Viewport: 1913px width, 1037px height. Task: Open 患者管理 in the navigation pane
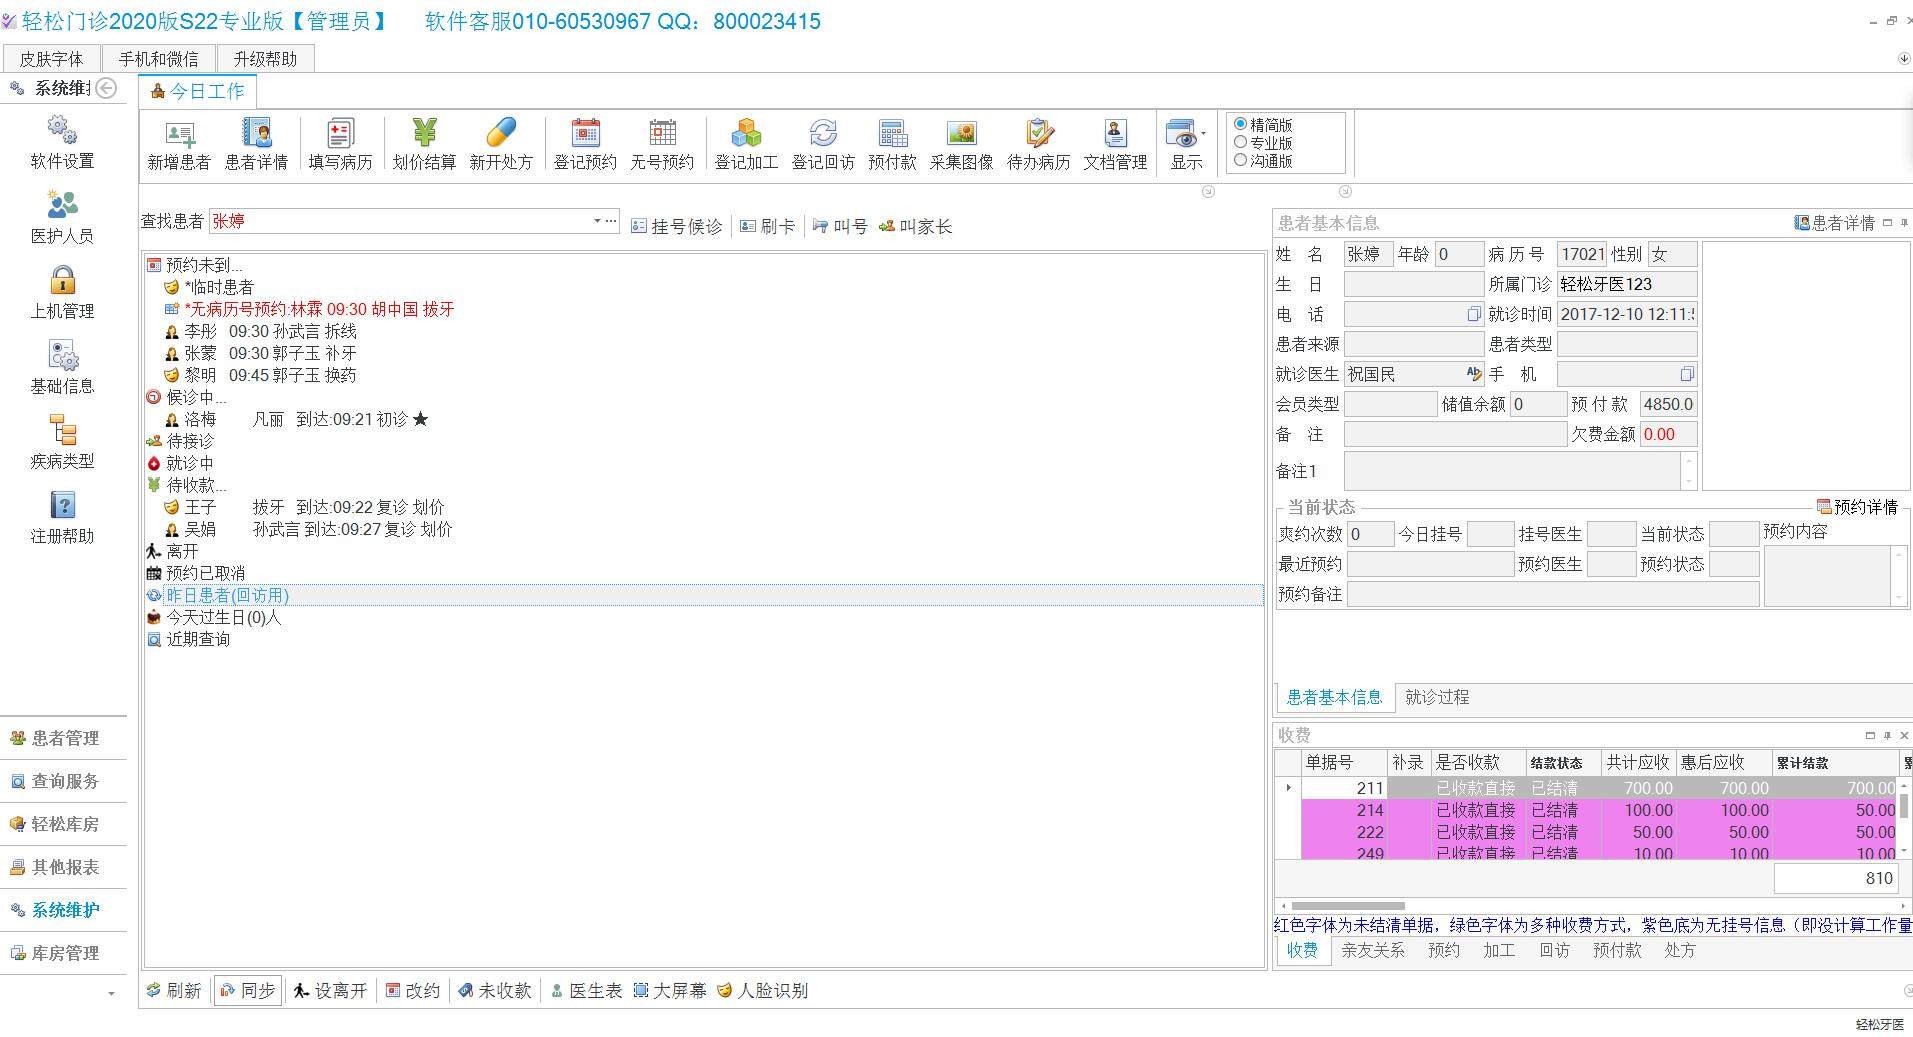(64, 738)
